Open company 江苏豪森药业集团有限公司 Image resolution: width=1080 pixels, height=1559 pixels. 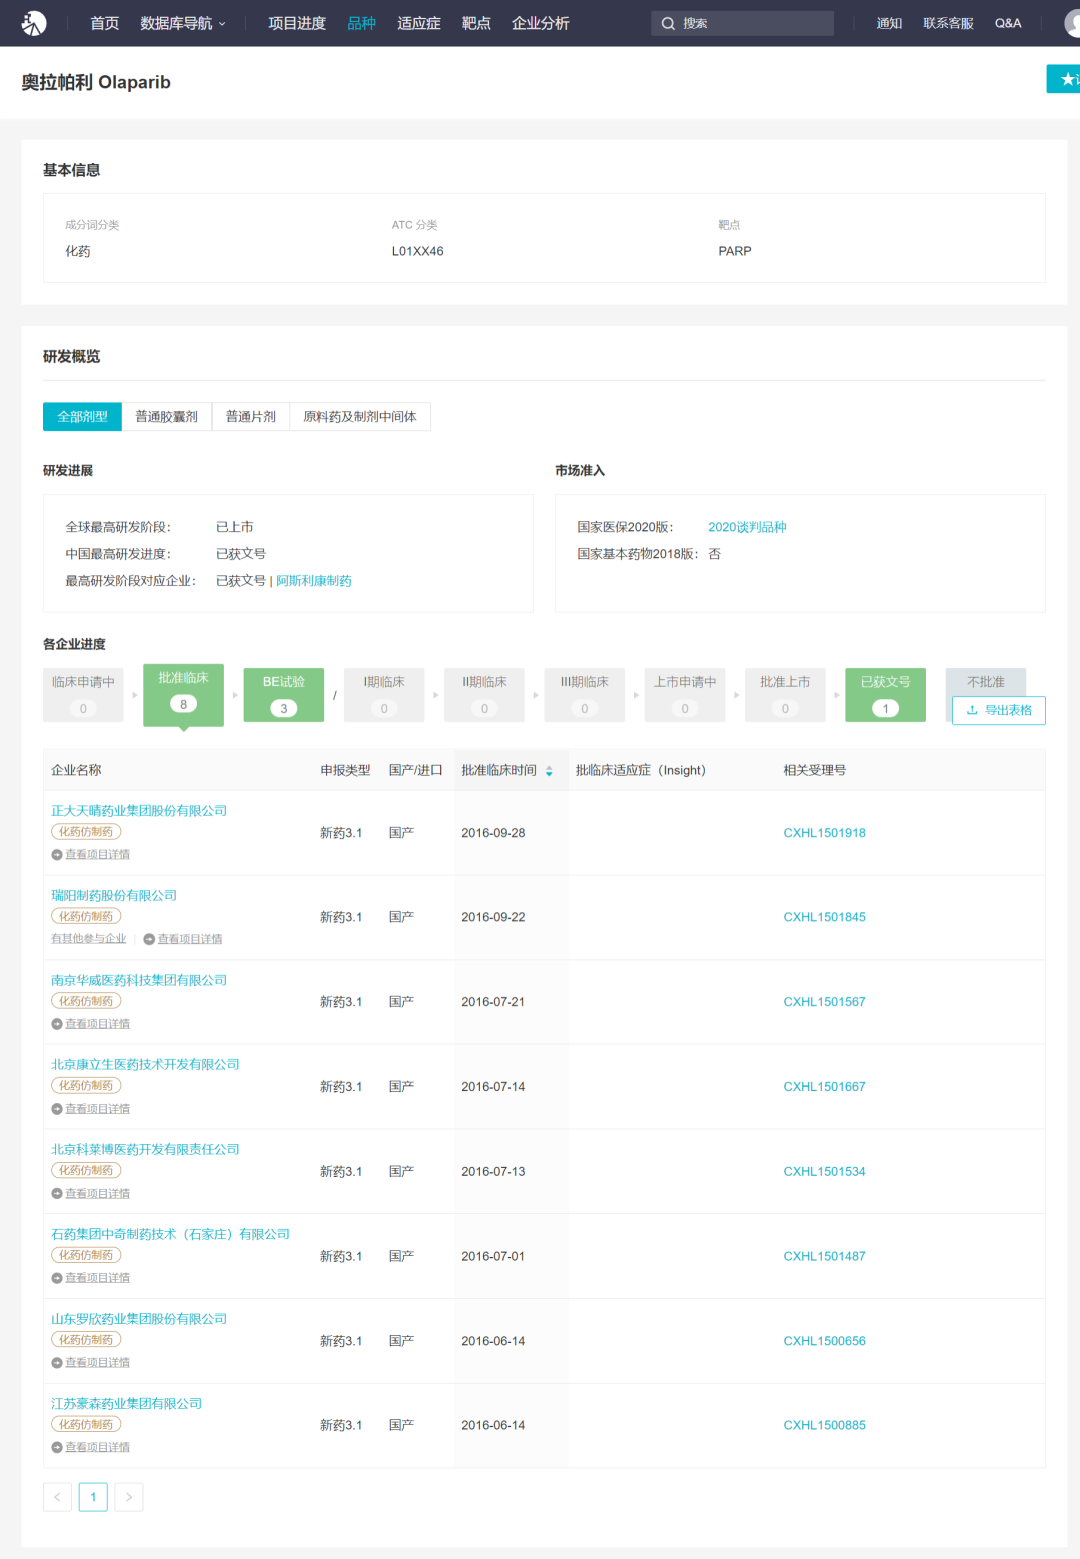click(126, 1404)
